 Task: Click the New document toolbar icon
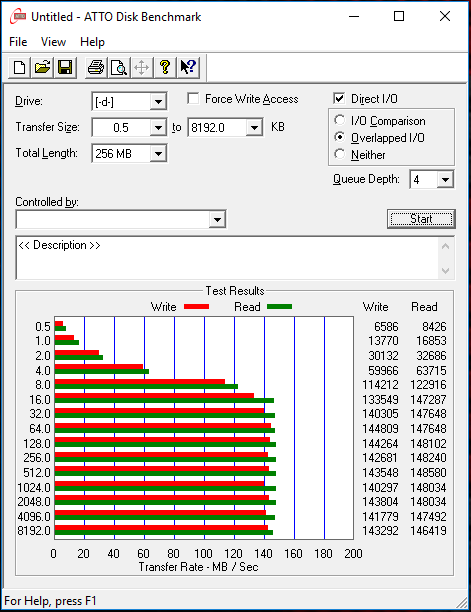(20, 68)
